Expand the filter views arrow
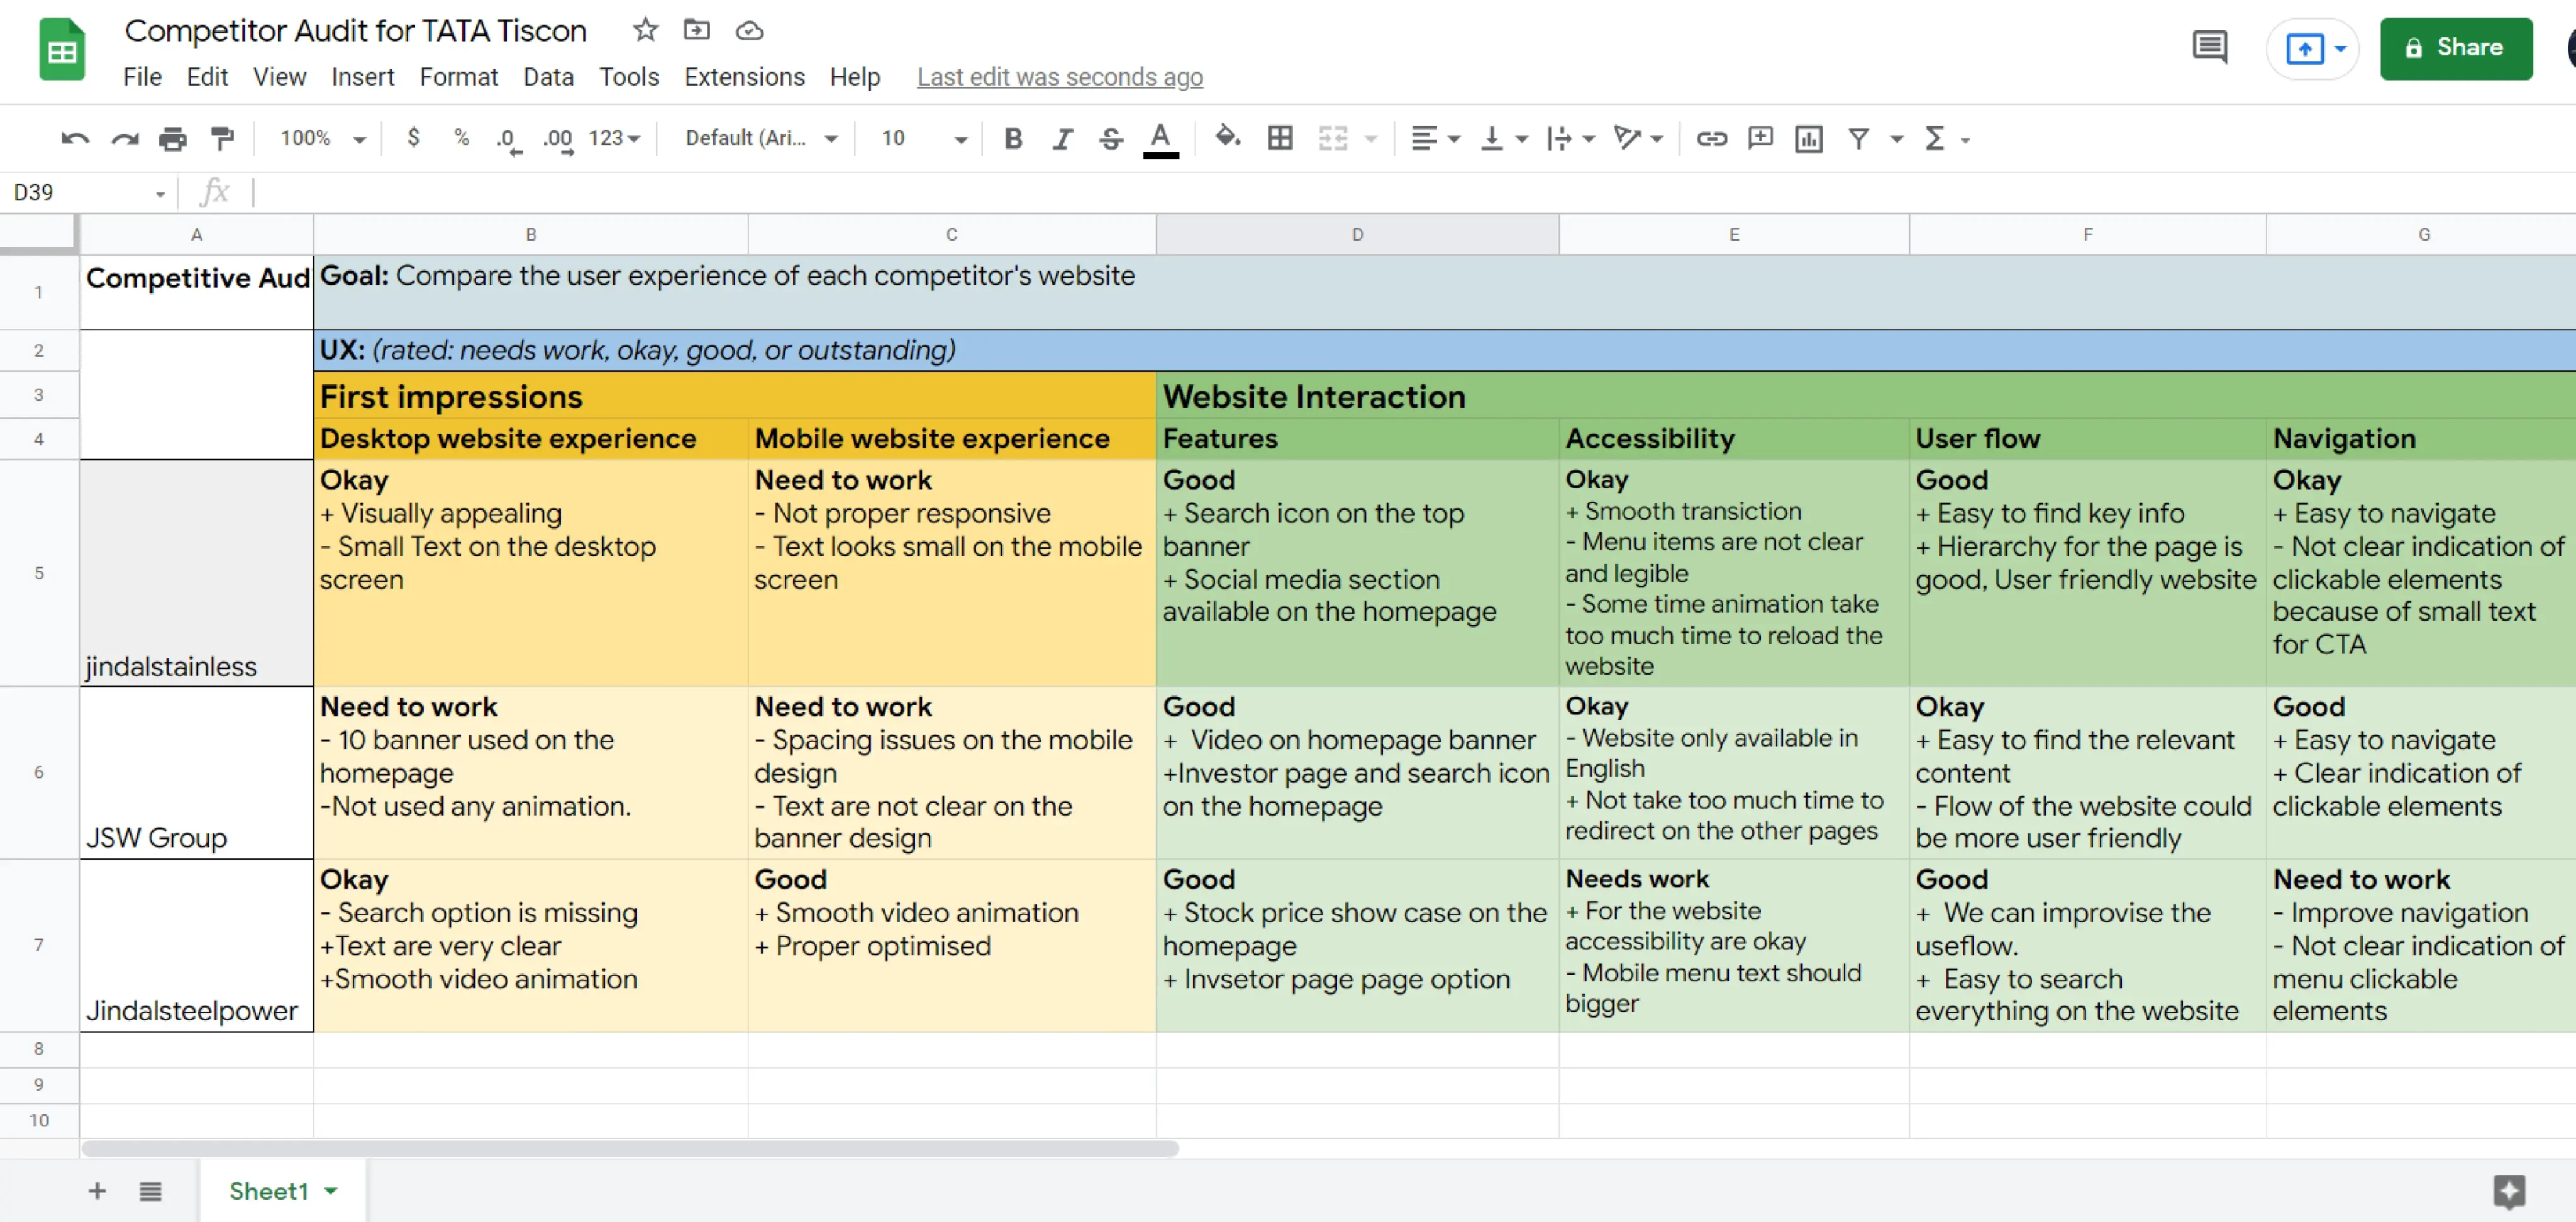This screenshot has width=2576, height=1222. click(x=1896, y=139)
